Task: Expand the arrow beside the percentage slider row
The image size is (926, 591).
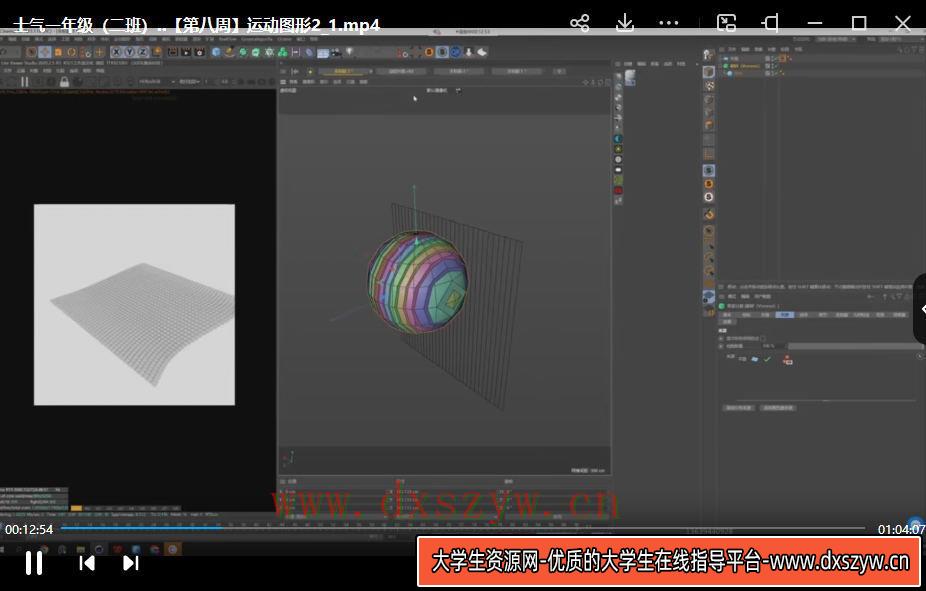Action: pyautogui.click(x=721, y=346)
